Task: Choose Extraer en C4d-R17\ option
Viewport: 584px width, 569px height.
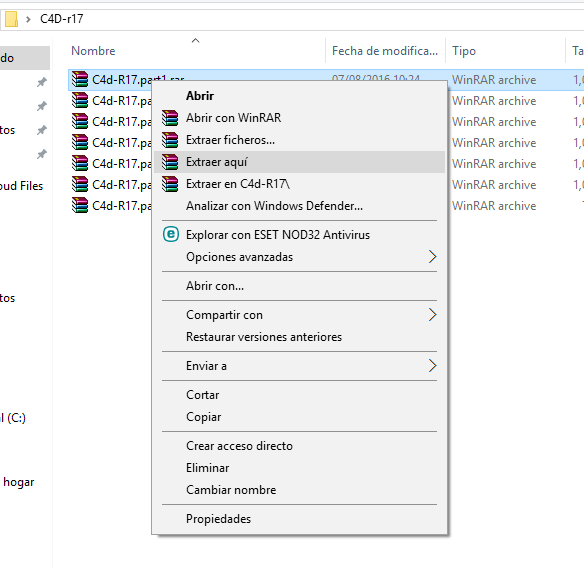Action: [x=299, y=184]
